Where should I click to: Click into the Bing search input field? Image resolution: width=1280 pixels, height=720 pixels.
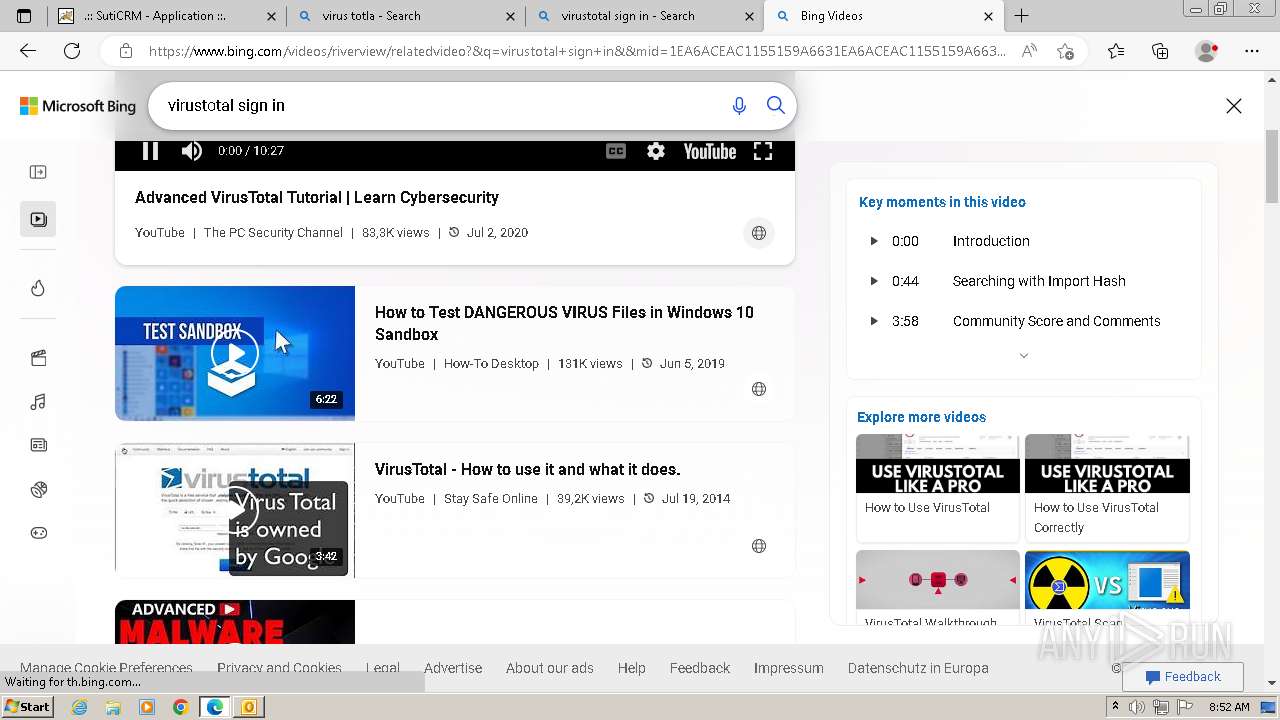(x=440, y=106)
